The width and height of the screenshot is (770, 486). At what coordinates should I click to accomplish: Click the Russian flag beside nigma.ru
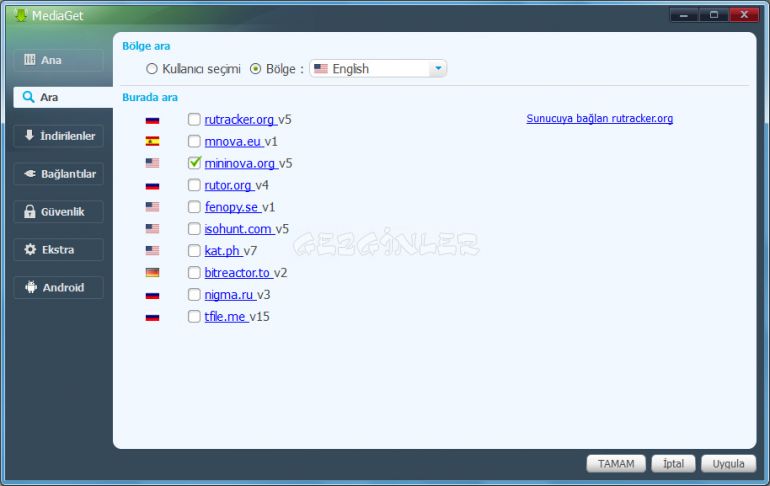(x=152, y=296)
